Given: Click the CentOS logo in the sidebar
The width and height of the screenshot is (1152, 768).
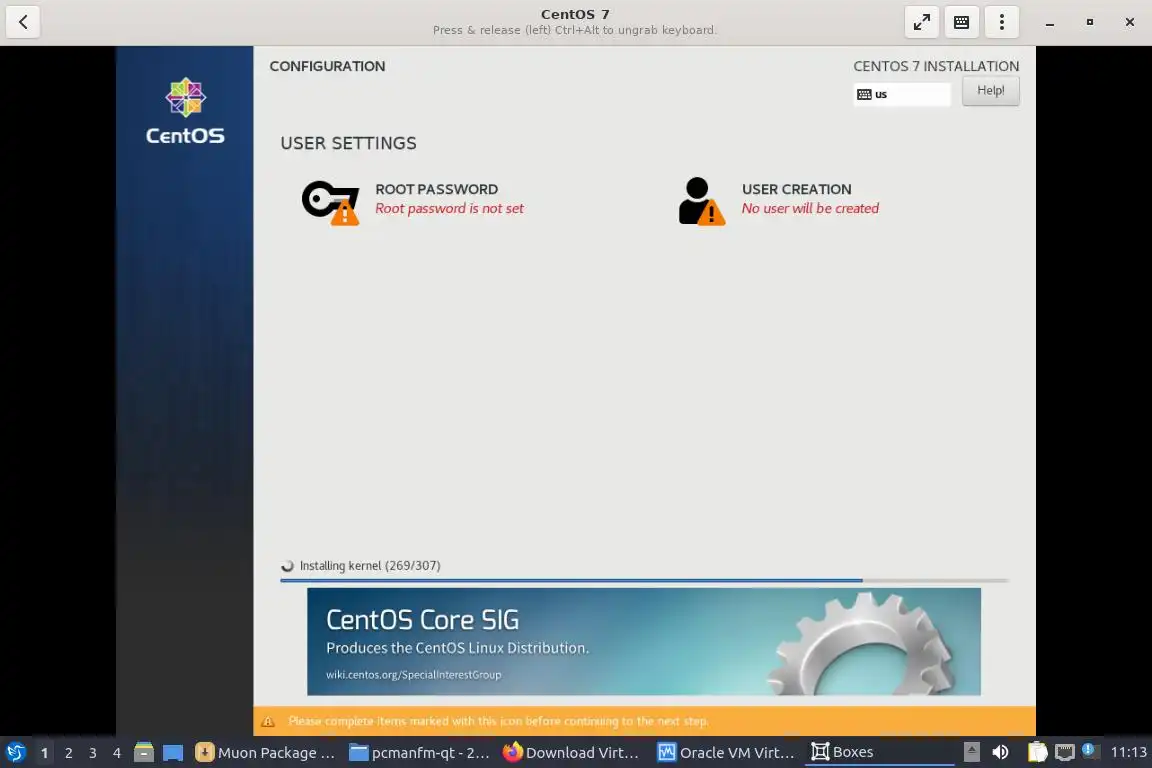Looking at the screenshot, I should coord(185,112).
